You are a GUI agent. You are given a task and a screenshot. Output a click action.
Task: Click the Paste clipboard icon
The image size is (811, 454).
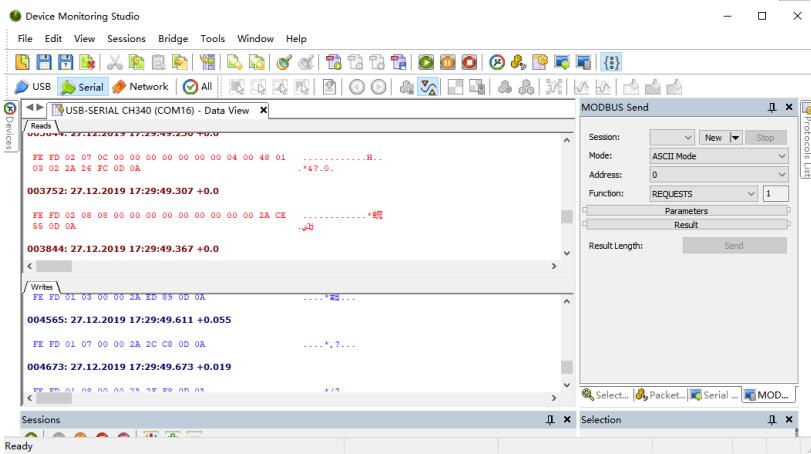158,62
